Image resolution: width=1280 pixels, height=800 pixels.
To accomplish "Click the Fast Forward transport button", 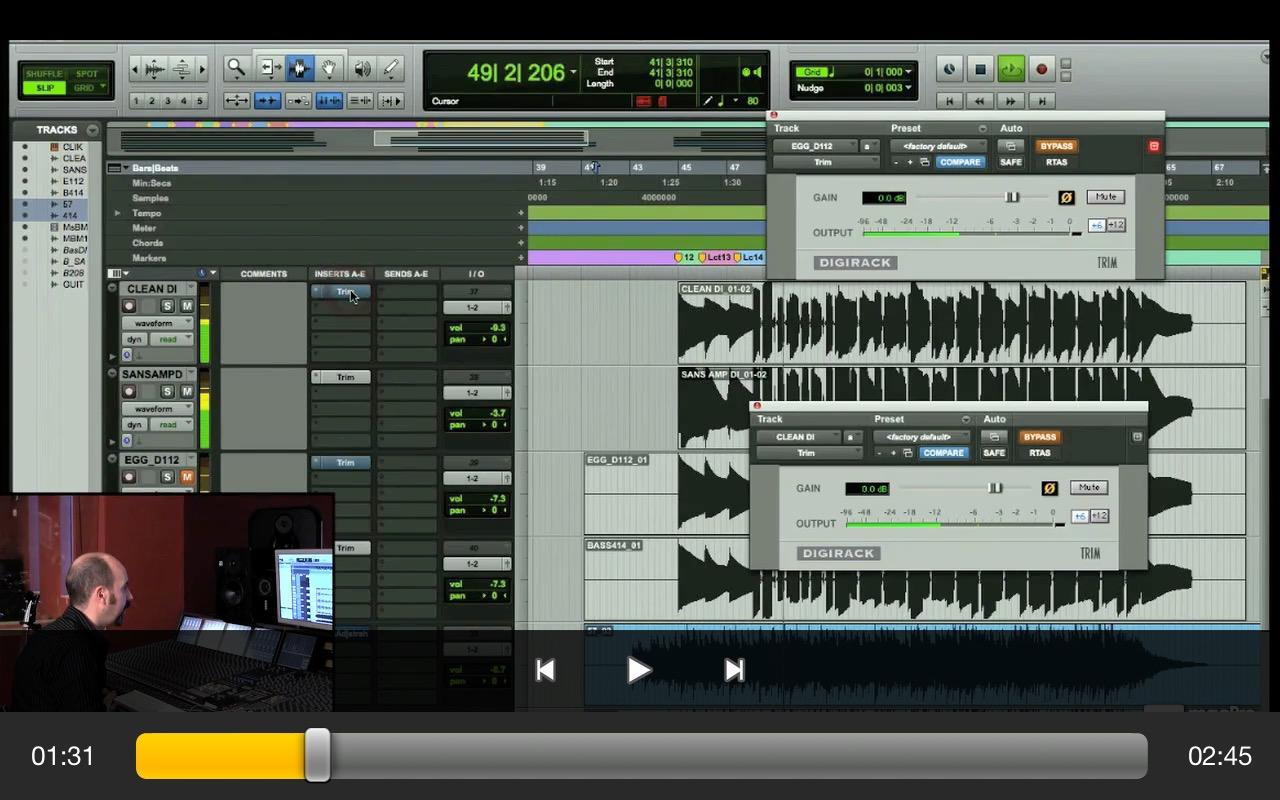I will (x=1011, y=101).
